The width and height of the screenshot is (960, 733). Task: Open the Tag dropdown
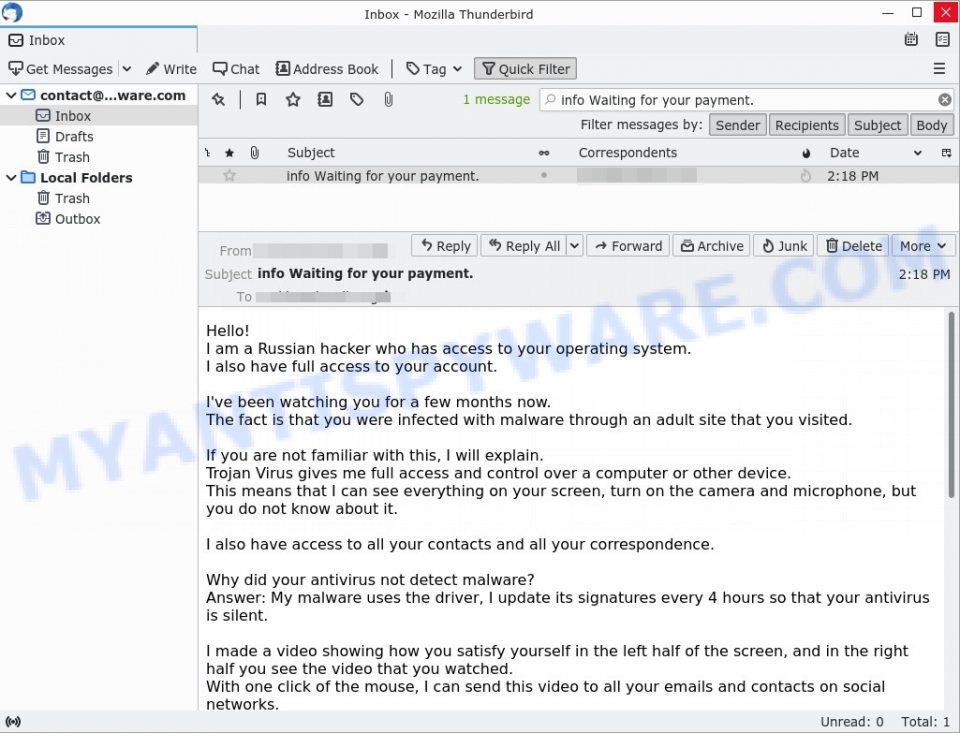(x=433, y=69)
